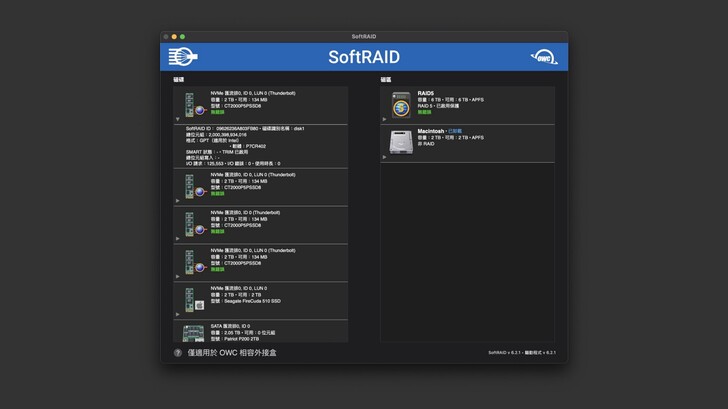Click the "2 TB … APFS" capacity line of Macintosh
Viewport: 728px width, 409px height.
[x=450, y=137]
